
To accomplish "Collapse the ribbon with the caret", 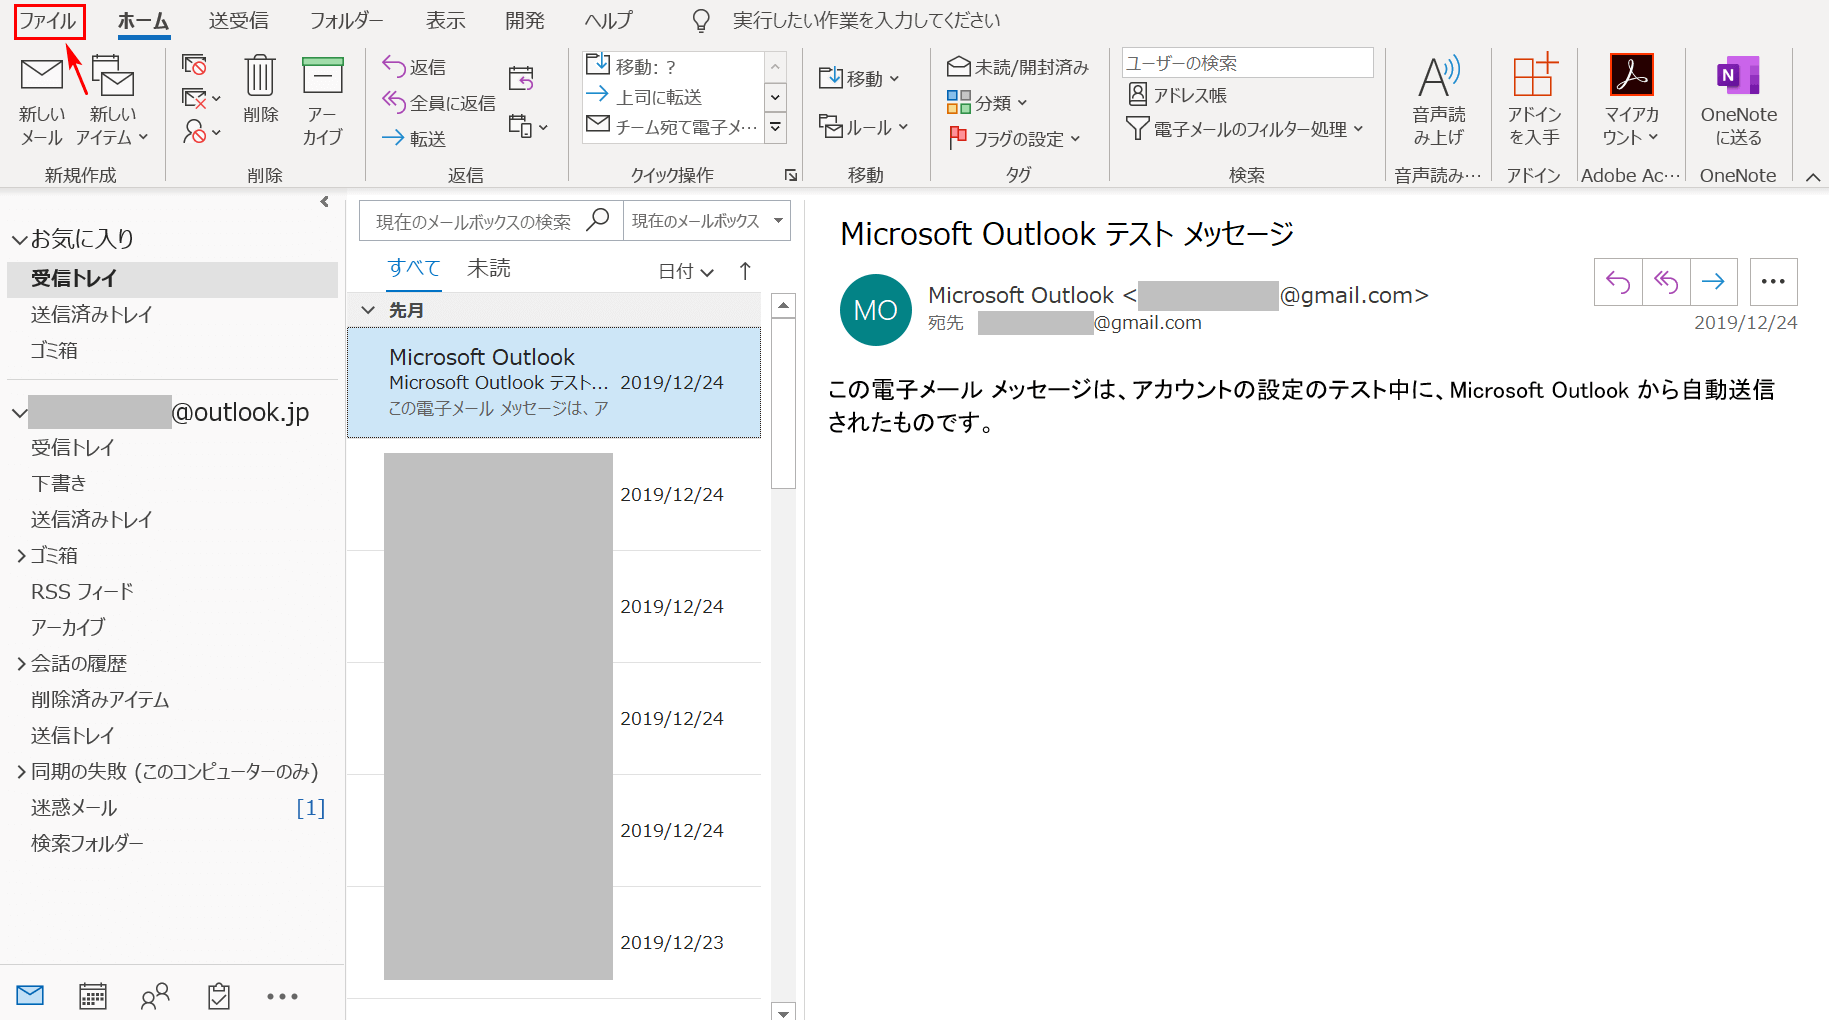I will point(1813,177).
